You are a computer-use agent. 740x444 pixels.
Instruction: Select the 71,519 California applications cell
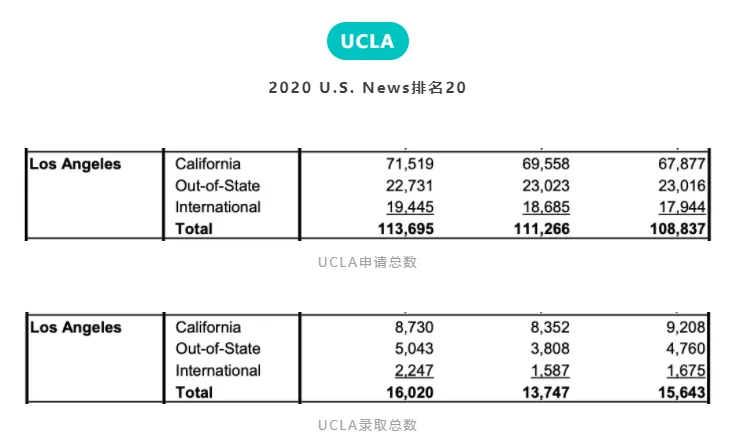(x=409, y=164)
